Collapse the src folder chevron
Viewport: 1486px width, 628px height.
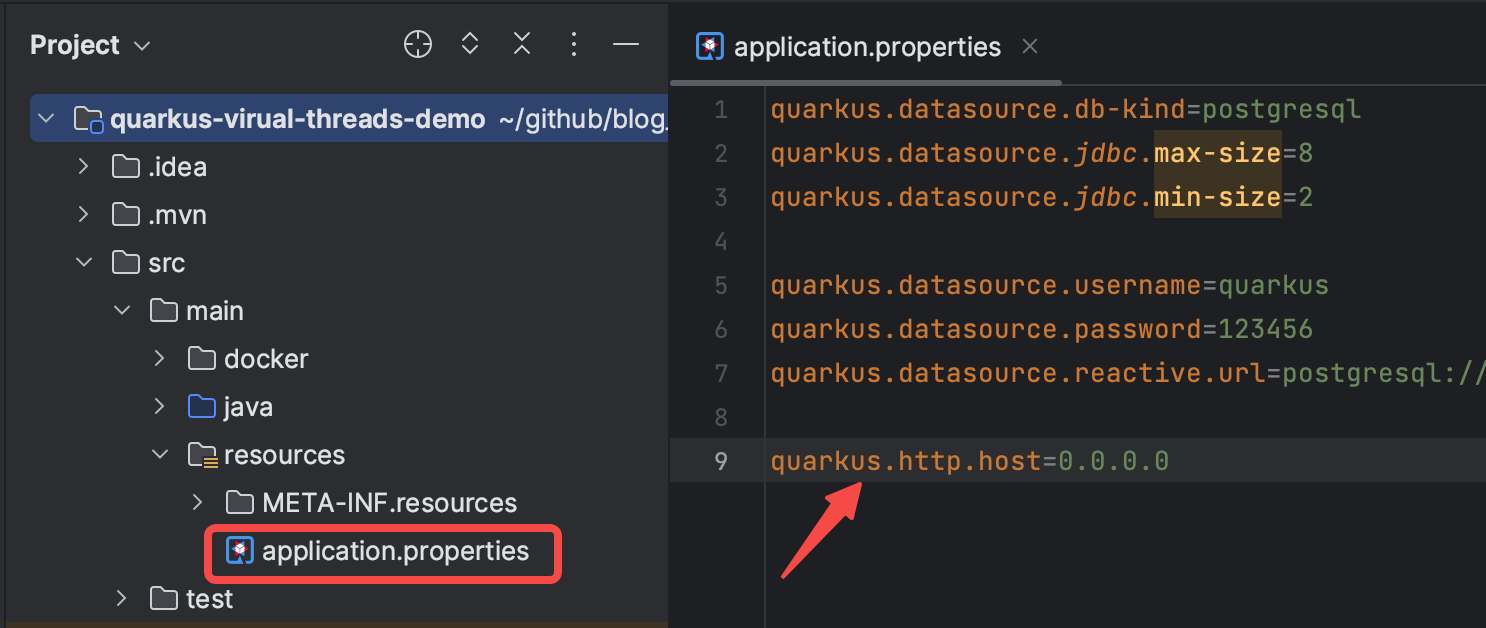pos(83,262)
